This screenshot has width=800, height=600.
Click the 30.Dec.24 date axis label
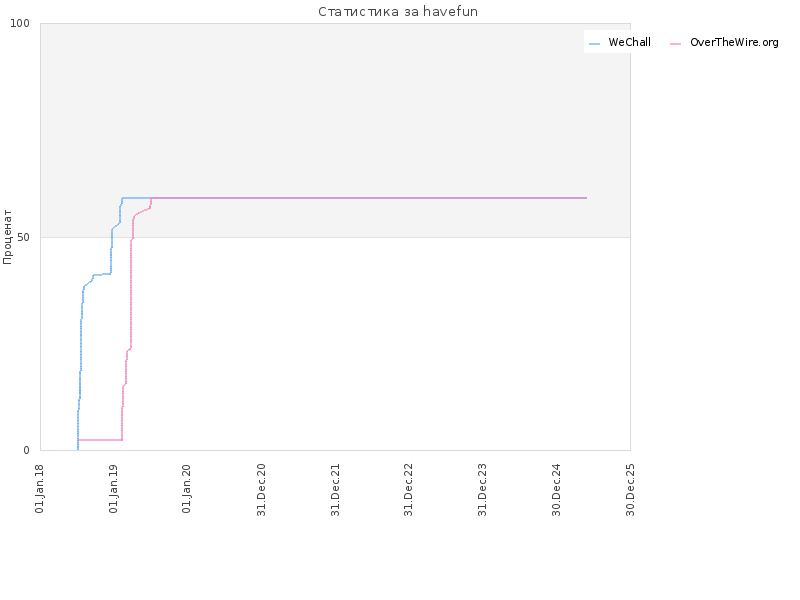click(556, 490)
